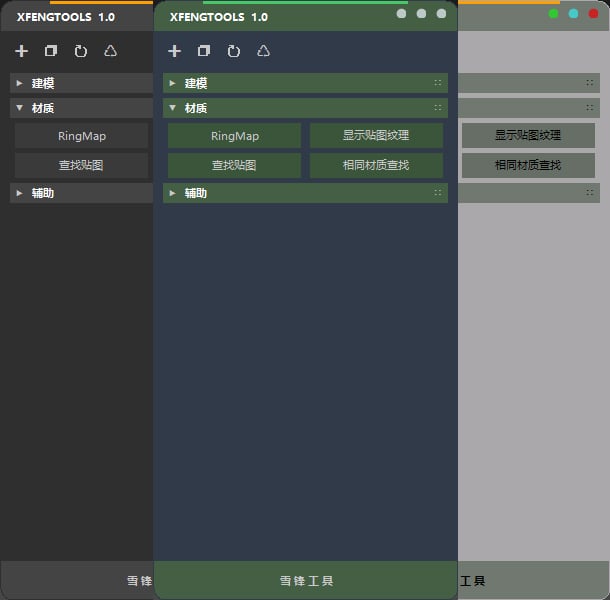The height and width of the screenshot is (600, 610).
Task: Click the recycle triangle icon in the dark gray panel
Action: tap(110, 51)
